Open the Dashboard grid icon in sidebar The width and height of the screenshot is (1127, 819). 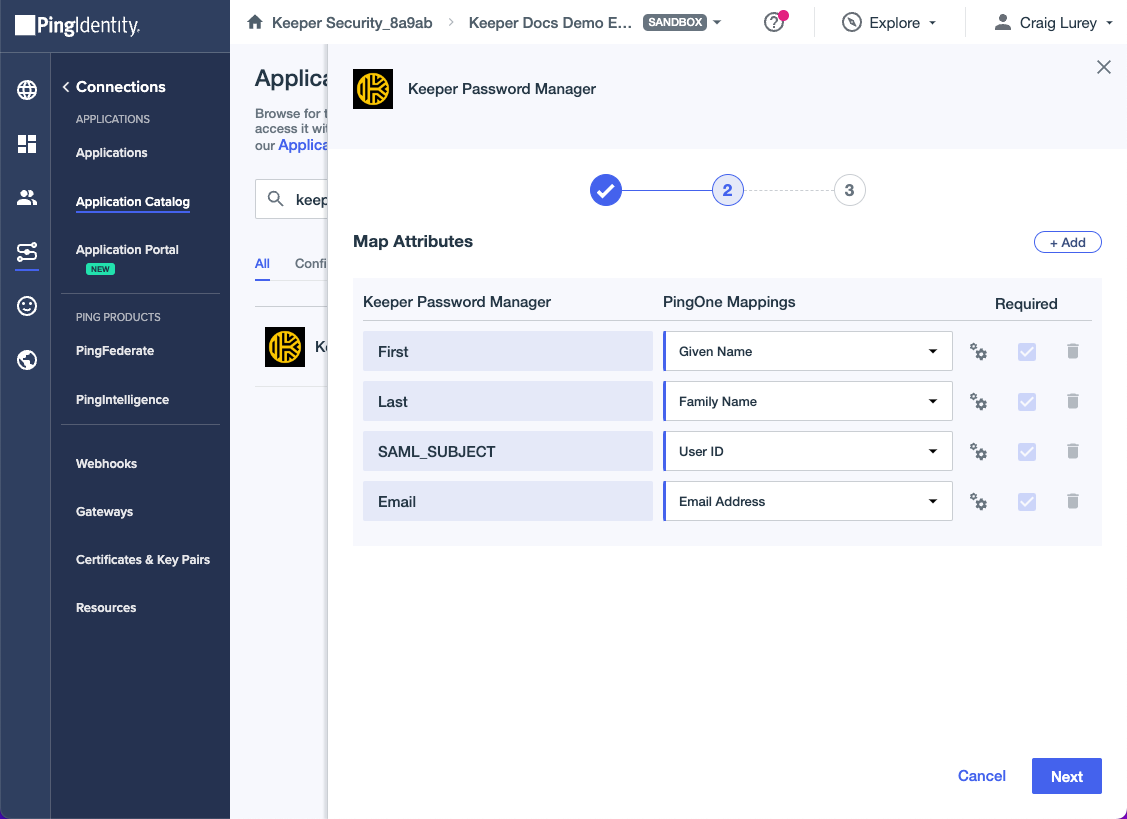27,144
